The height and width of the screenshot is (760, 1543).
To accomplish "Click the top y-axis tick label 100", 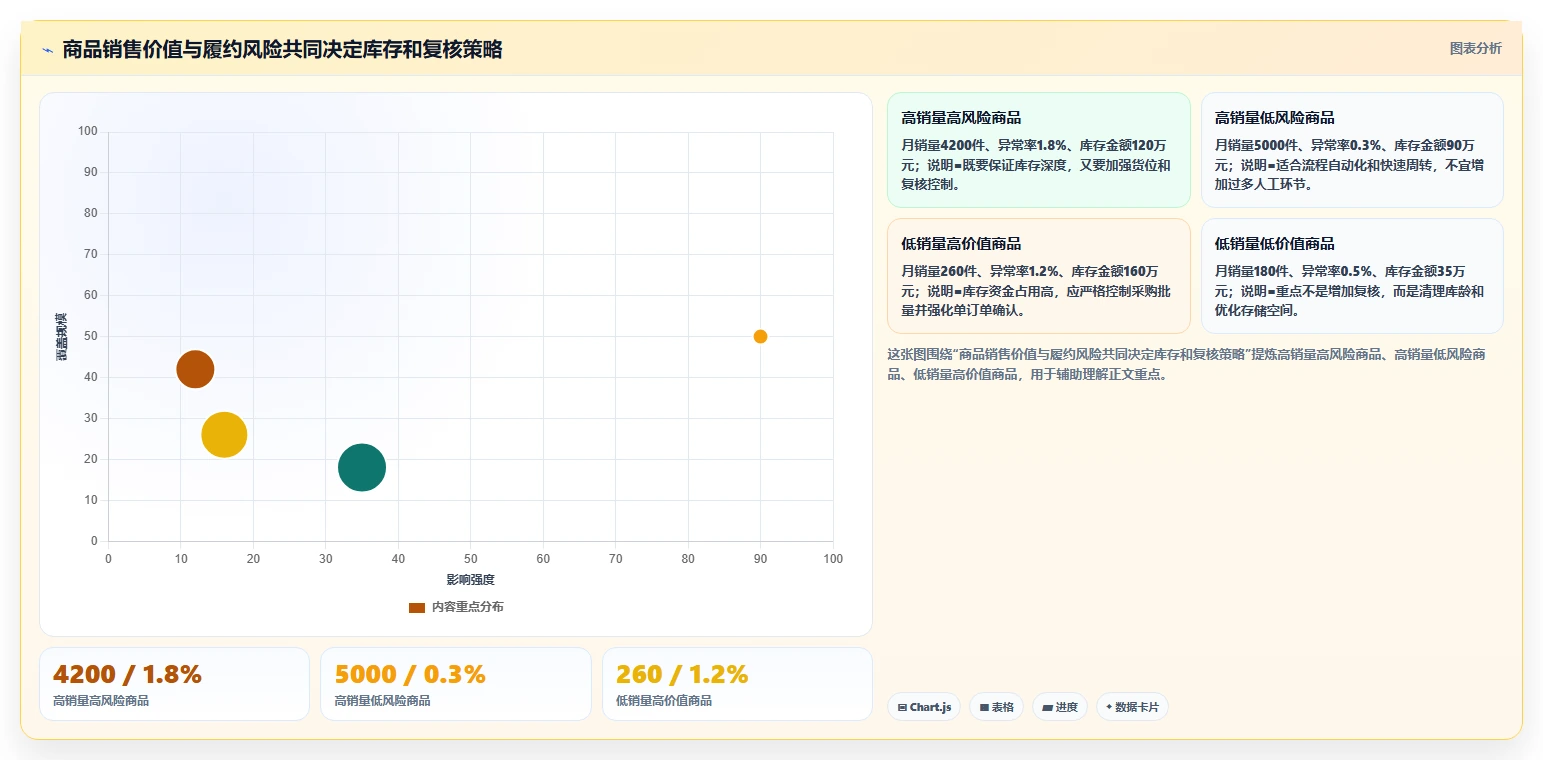I will click(88, 131).
